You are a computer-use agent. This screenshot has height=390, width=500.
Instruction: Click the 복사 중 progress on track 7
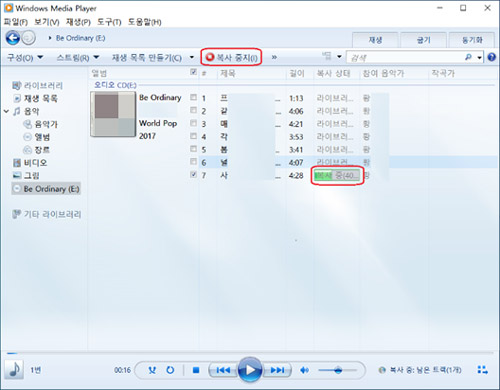[x=337, y=175]
